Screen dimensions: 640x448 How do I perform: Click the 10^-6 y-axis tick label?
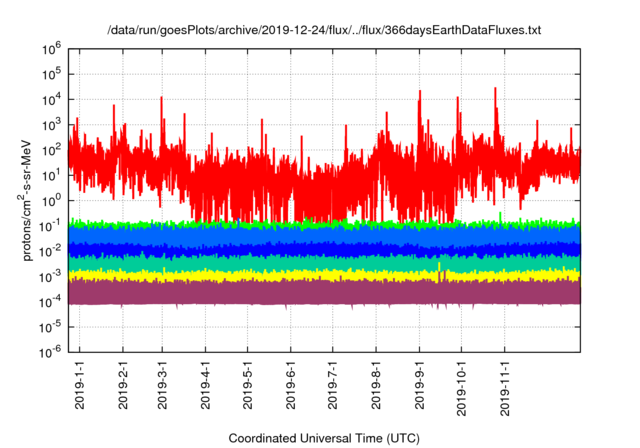tap(50, 351)
